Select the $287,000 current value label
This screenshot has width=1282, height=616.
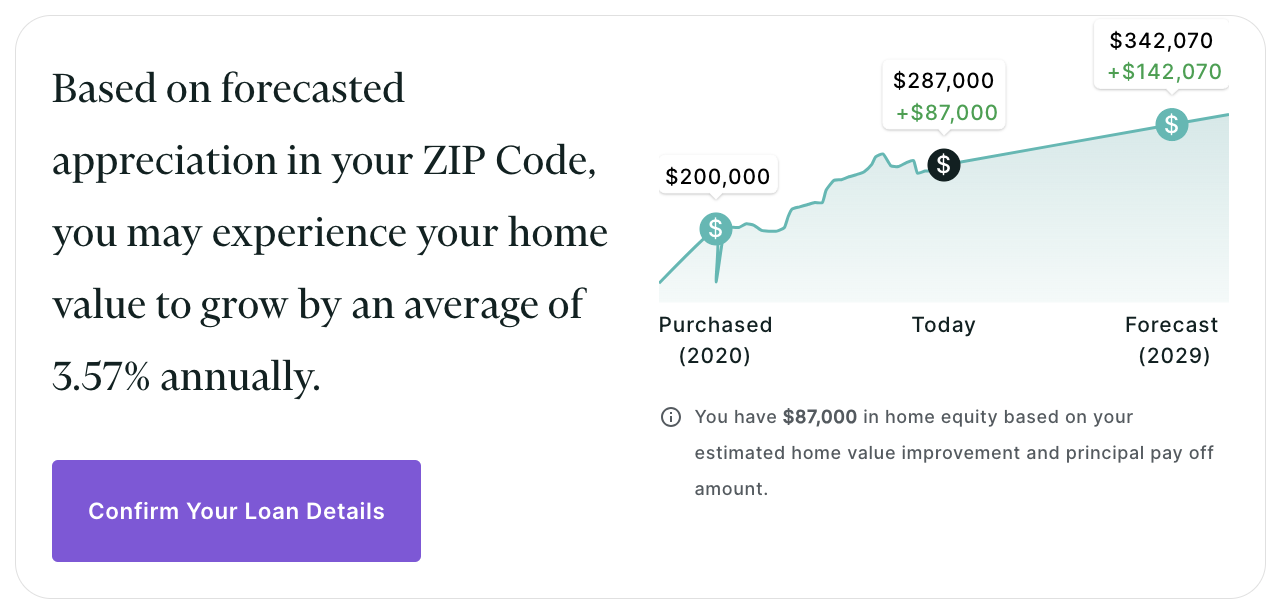(x=944, y=81)
